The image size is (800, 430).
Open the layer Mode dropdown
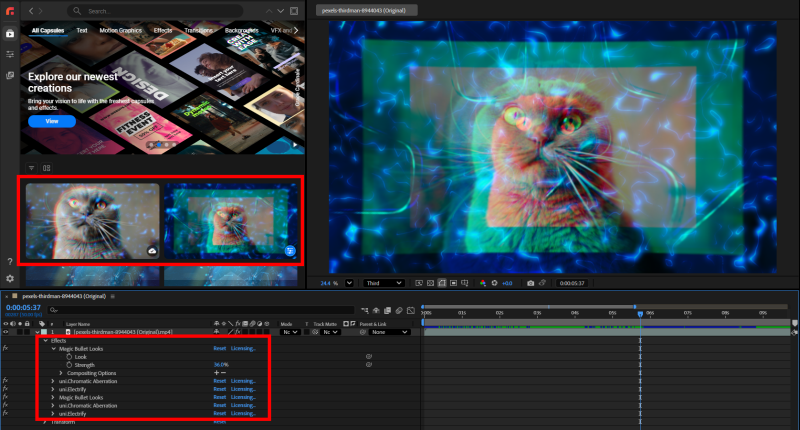(x=290, y=332)
